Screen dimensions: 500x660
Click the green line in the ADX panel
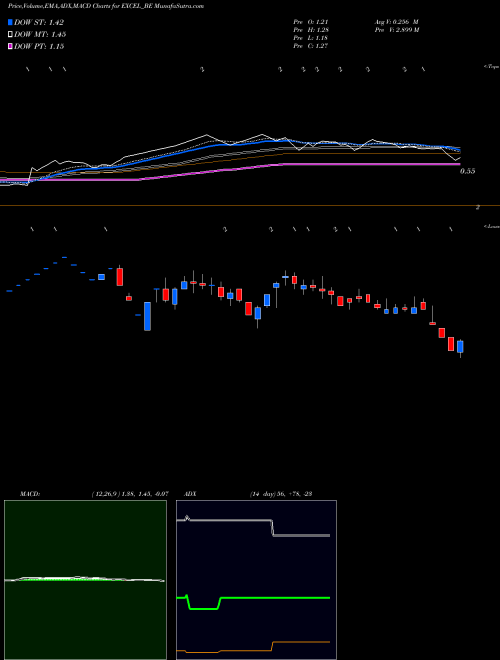pos(274,598)
